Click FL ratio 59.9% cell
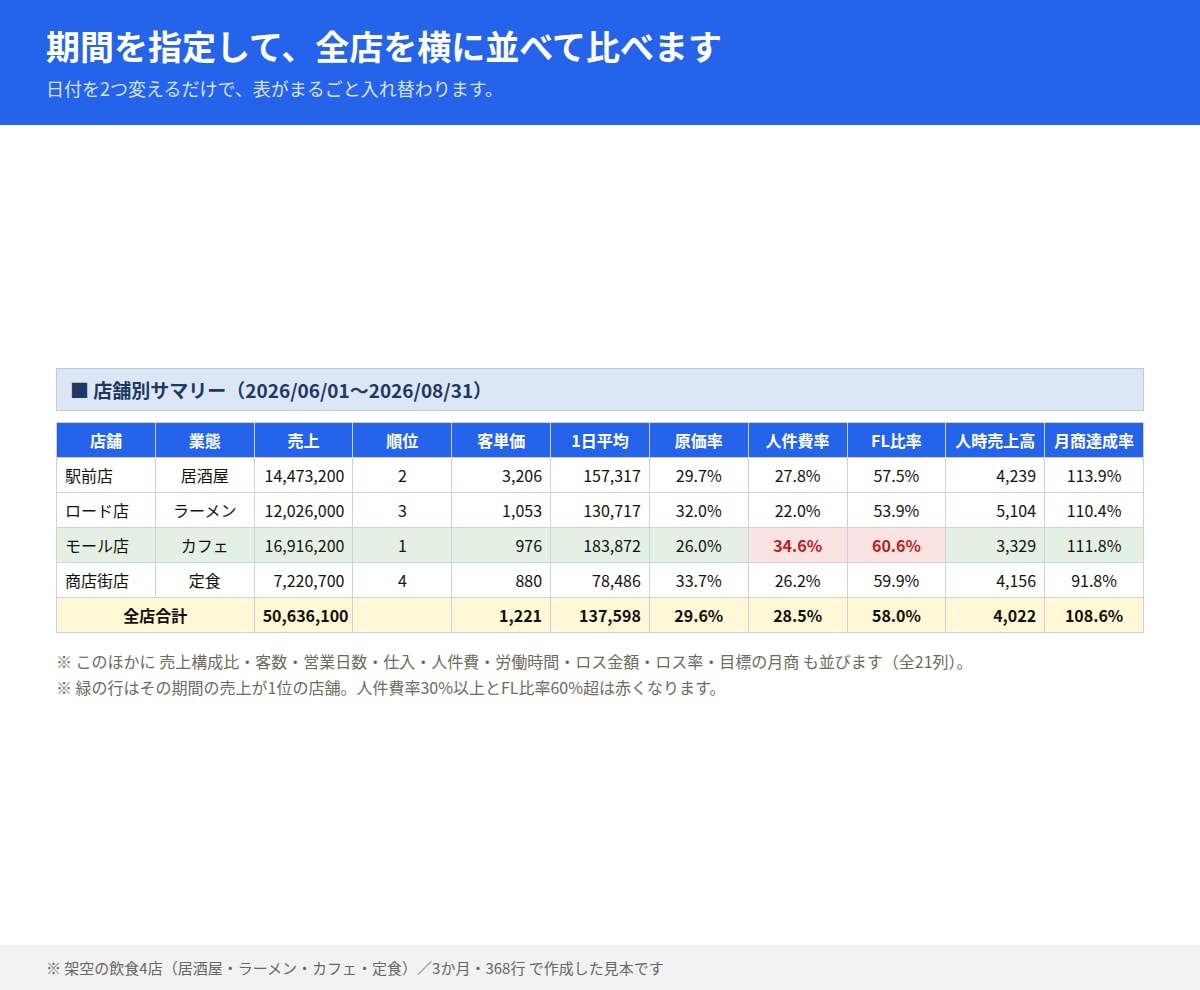The height and width of the screenshot is (990, 1200). [x=896, y=581]
